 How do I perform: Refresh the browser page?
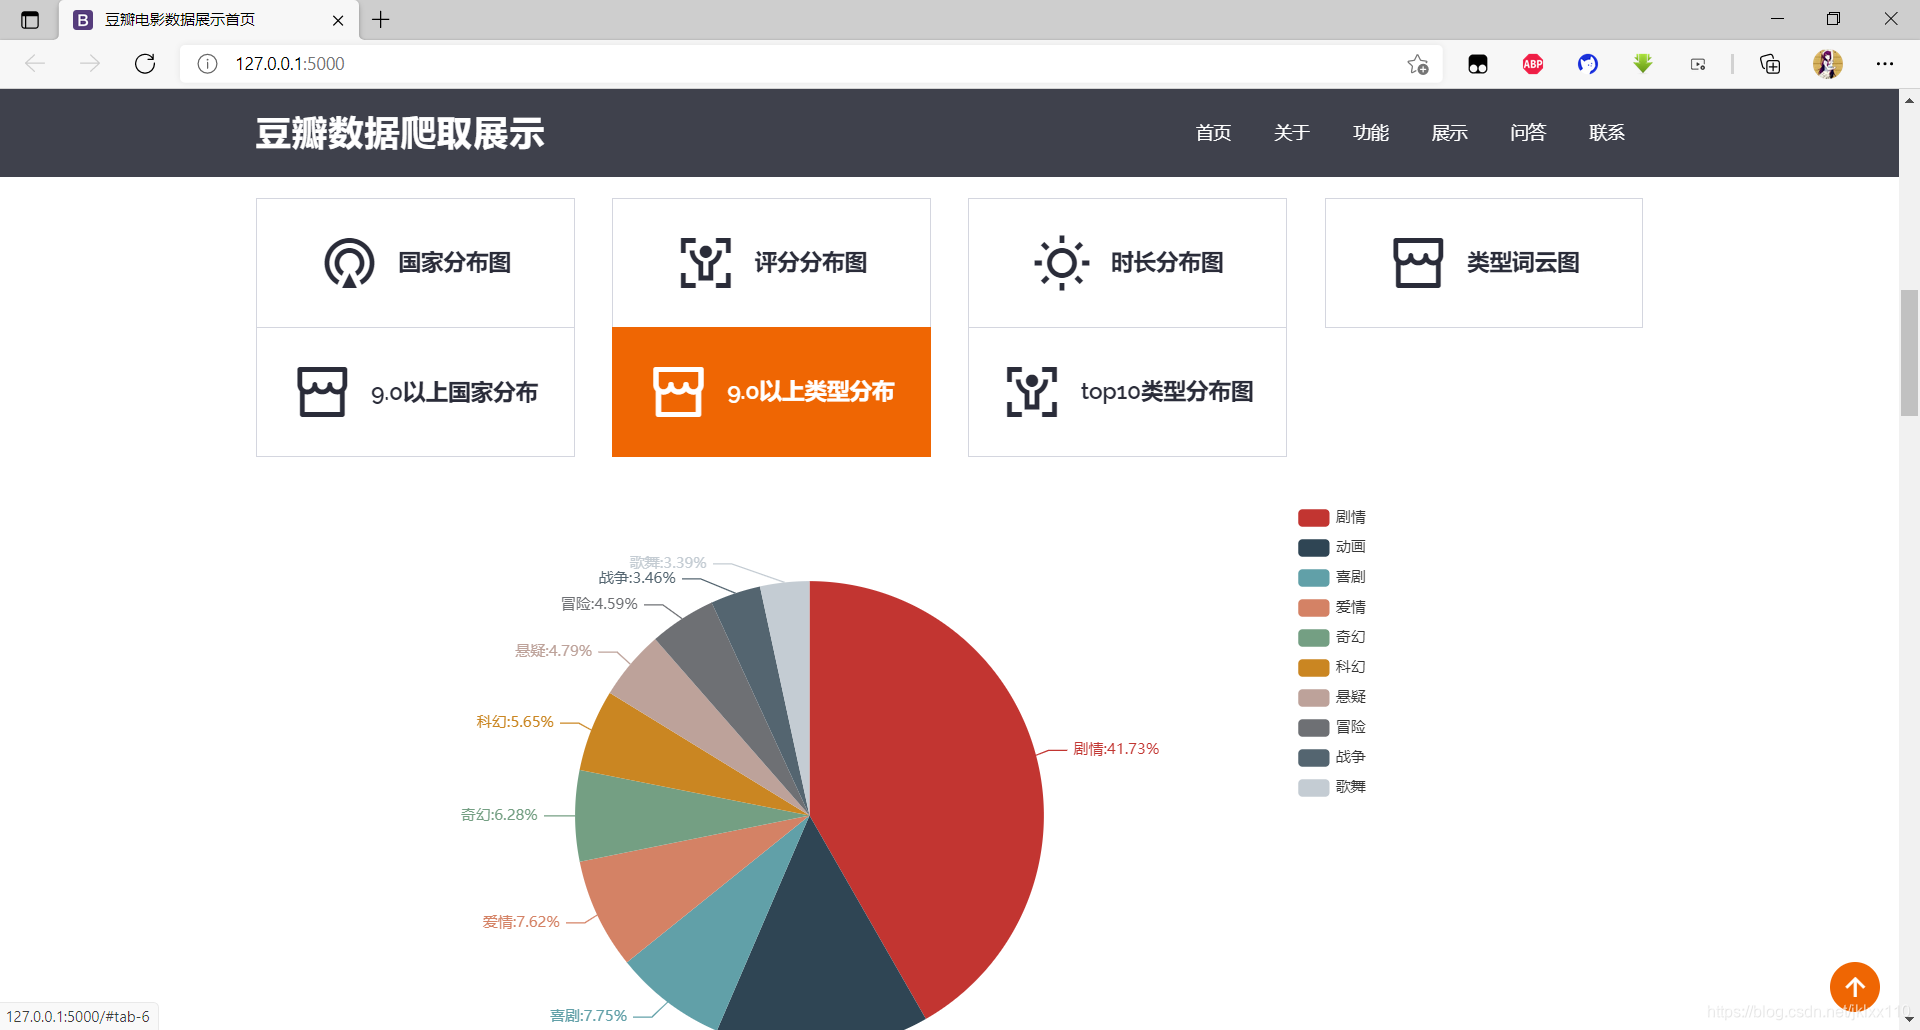[x=145, y=64]
